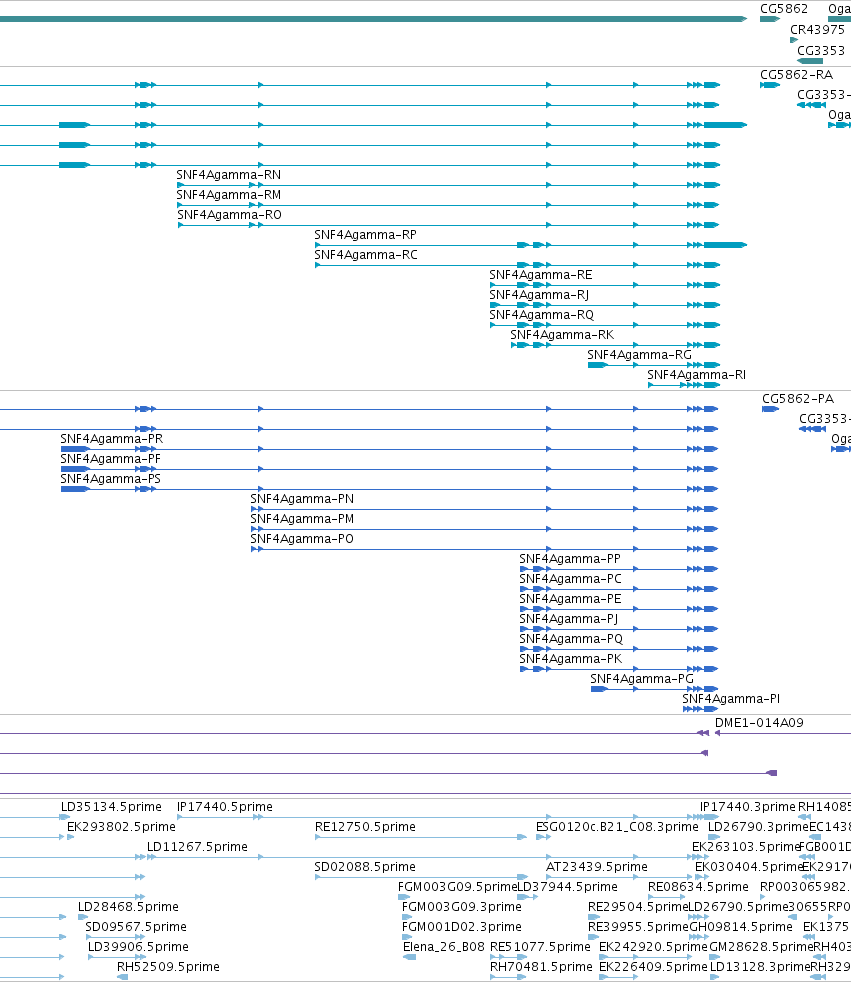Select EST RH70481.5prime
Viewport: 851px width, 982px height.
(x=541, y=968)
